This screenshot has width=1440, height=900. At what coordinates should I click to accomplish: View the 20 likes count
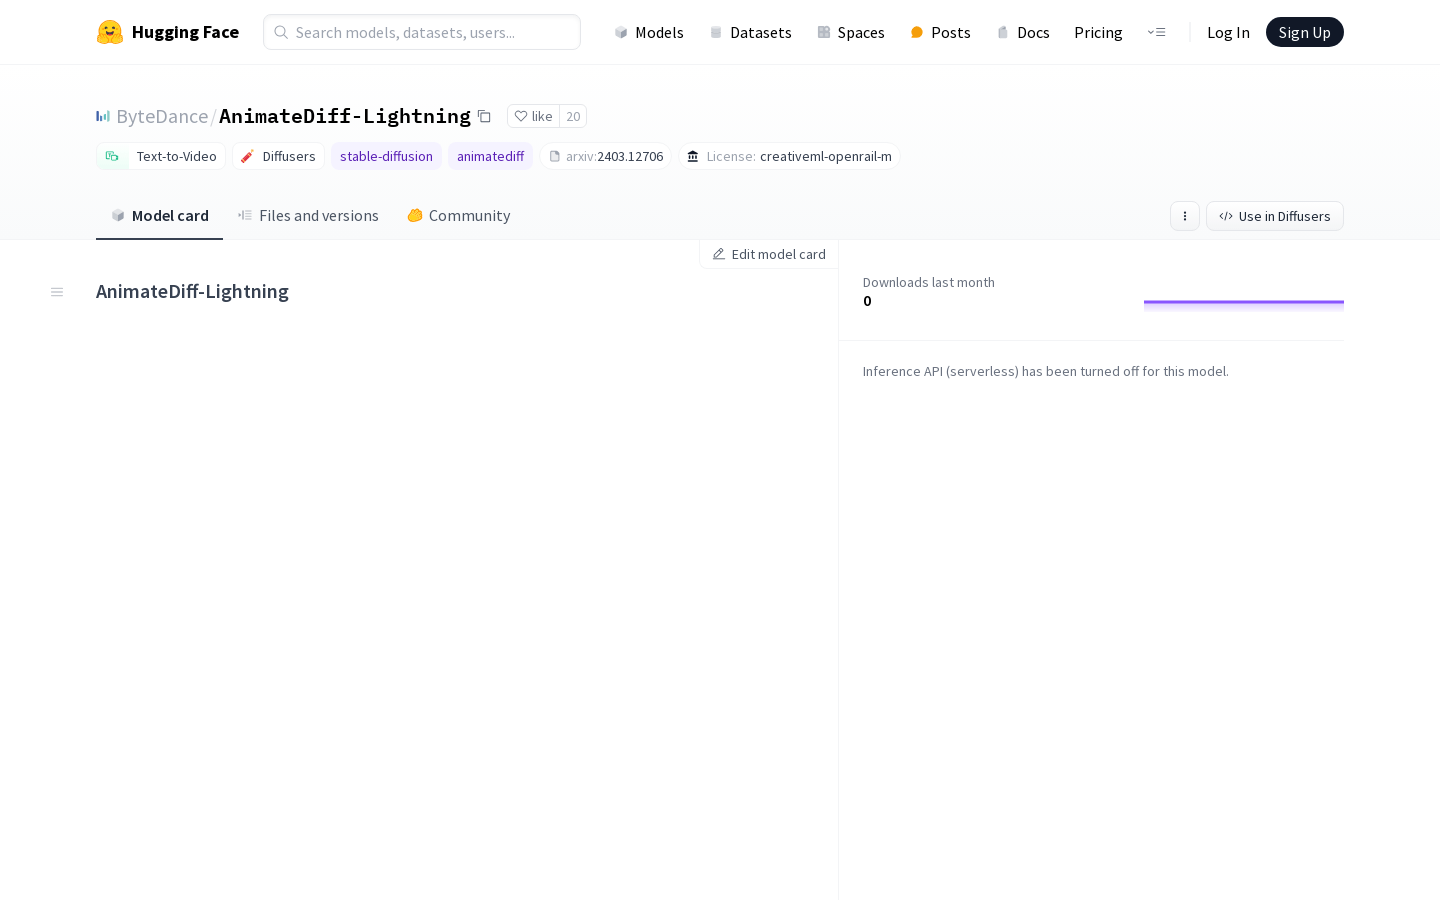click(573, 116)
